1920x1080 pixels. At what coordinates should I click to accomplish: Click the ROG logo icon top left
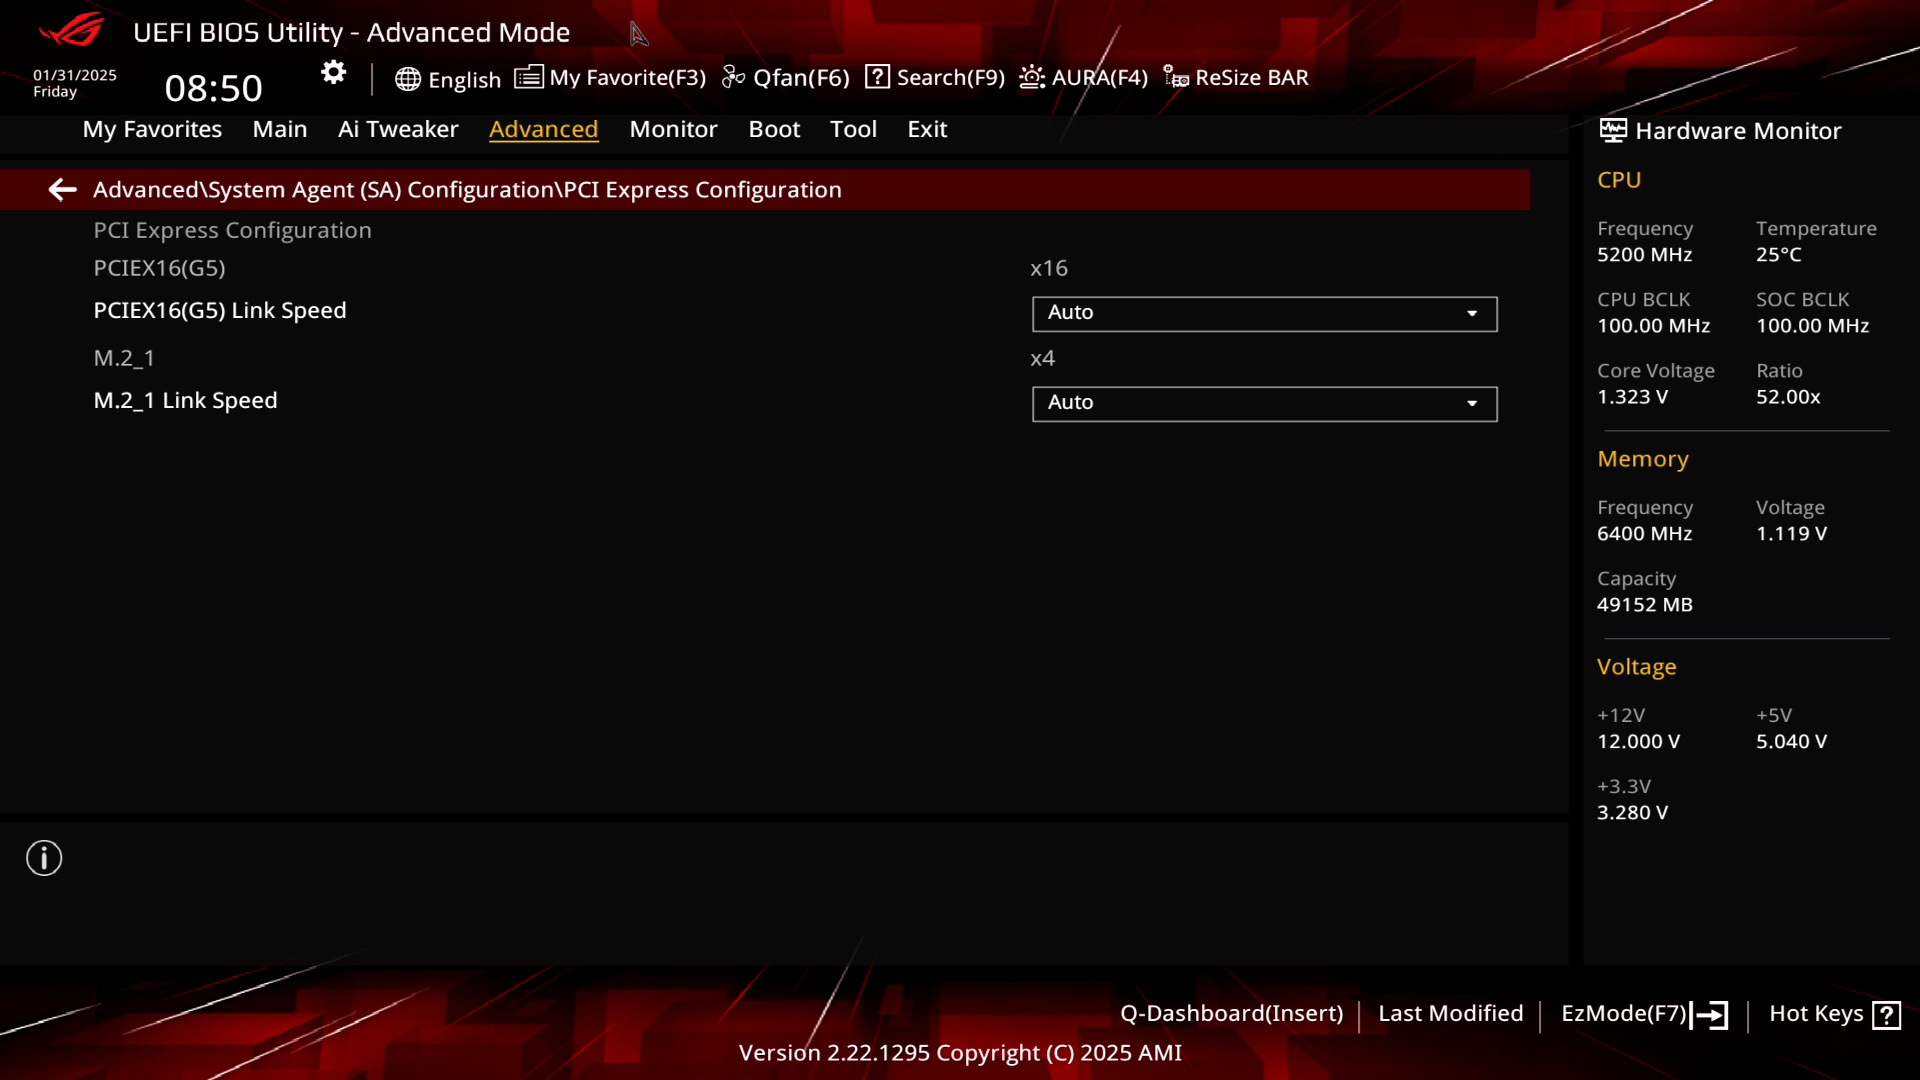67,29
